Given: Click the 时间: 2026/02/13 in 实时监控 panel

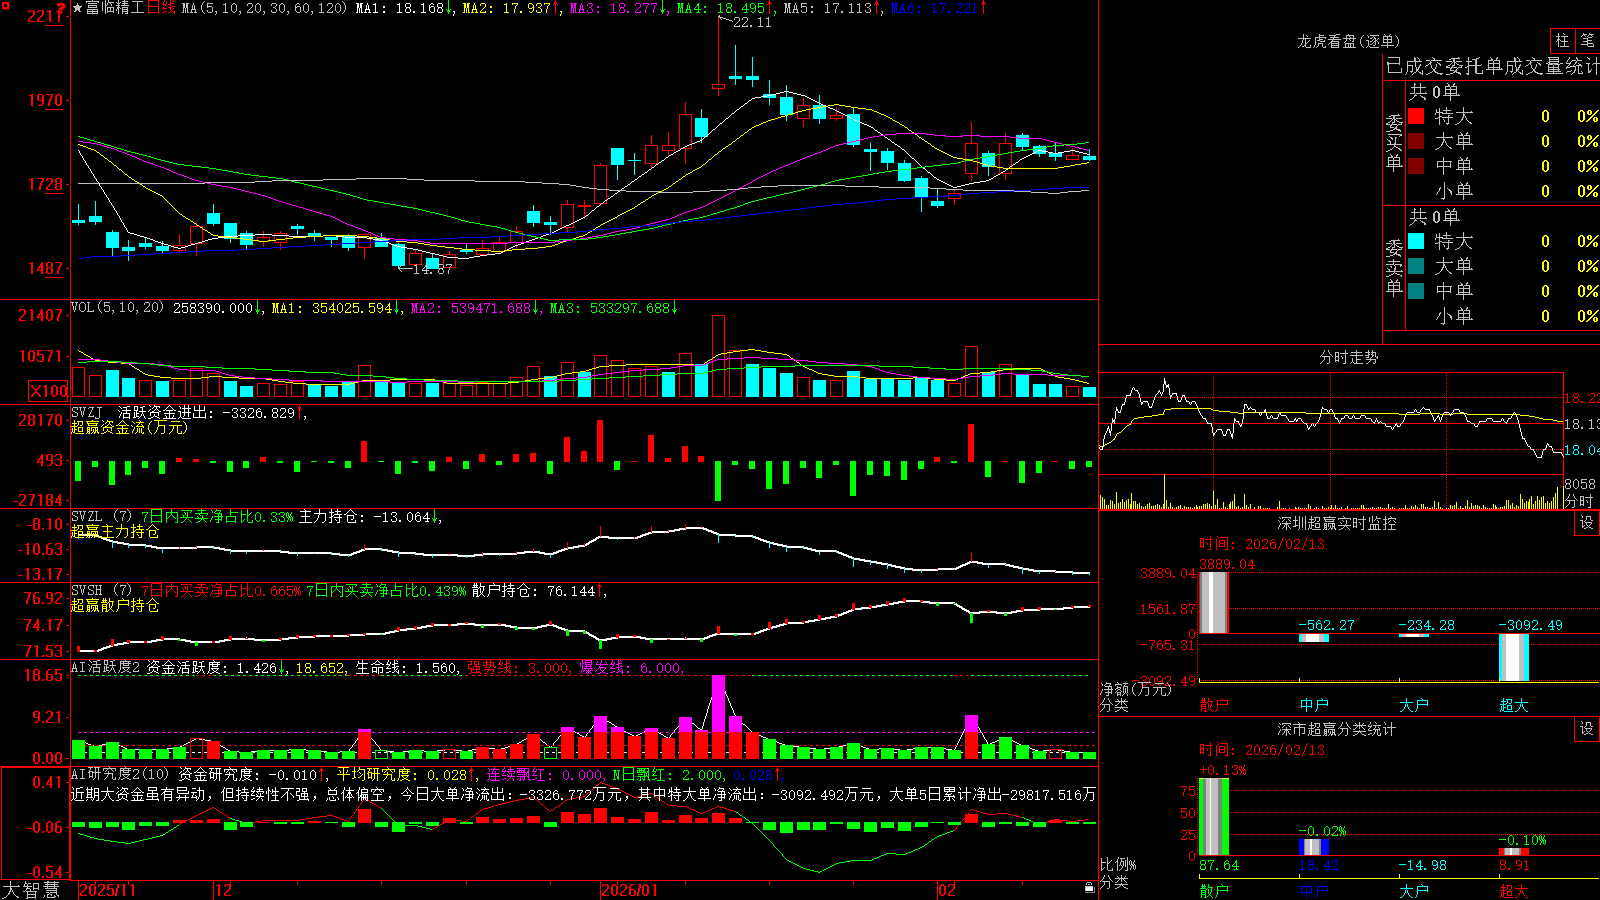Looking at the screenshot, I should point(1262,544).
